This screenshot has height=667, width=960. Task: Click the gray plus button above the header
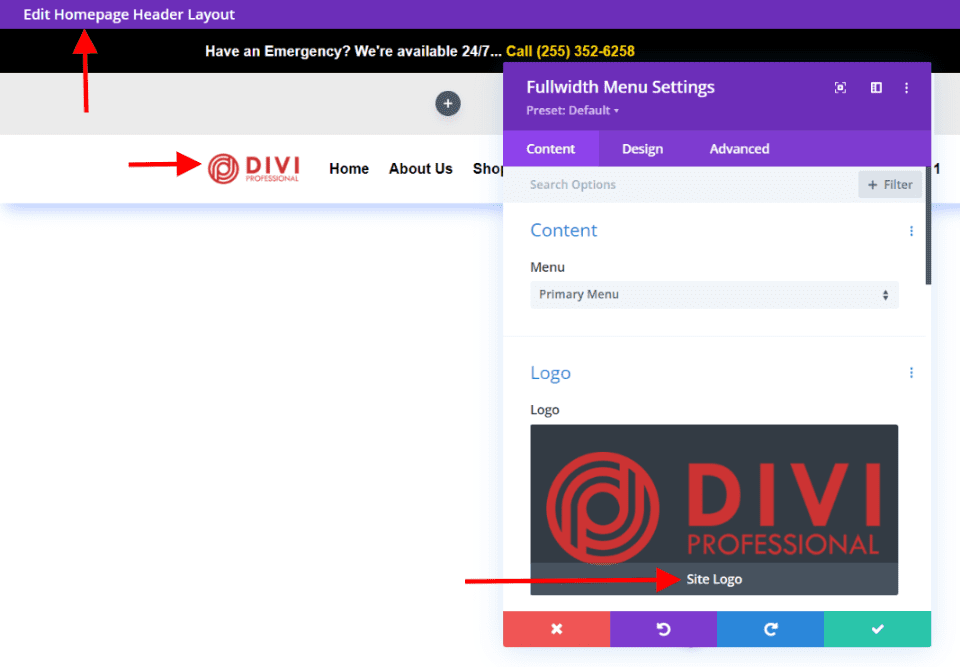click(x=447, y=103)
